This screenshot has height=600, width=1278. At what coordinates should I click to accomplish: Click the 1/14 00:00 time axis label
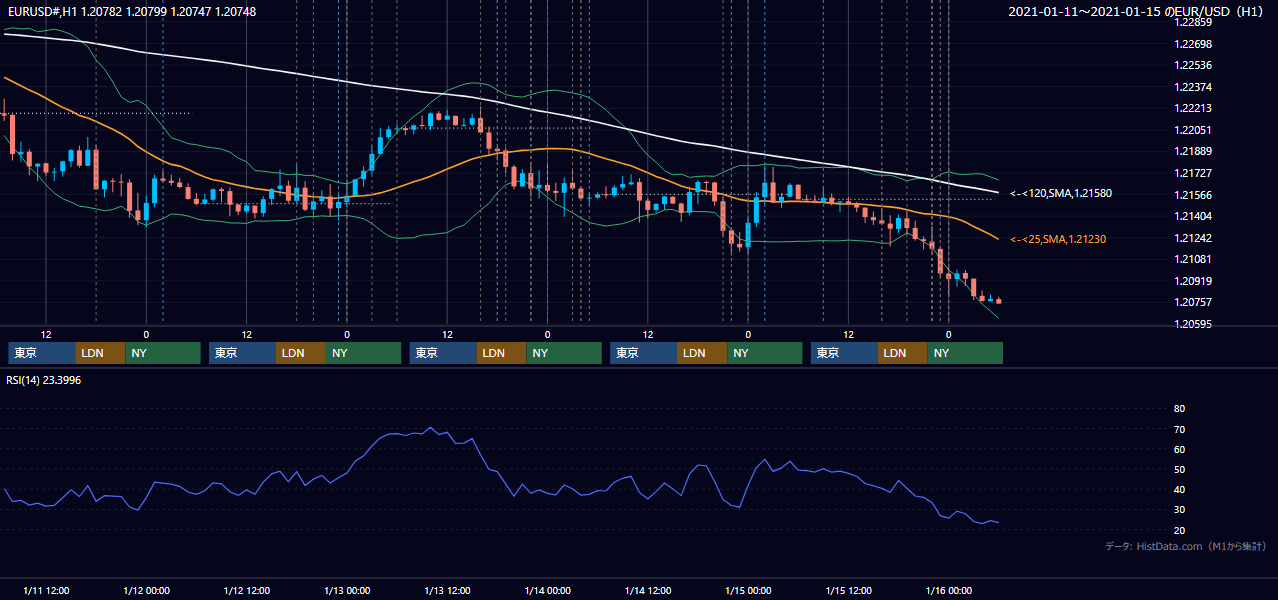[547, 590]
